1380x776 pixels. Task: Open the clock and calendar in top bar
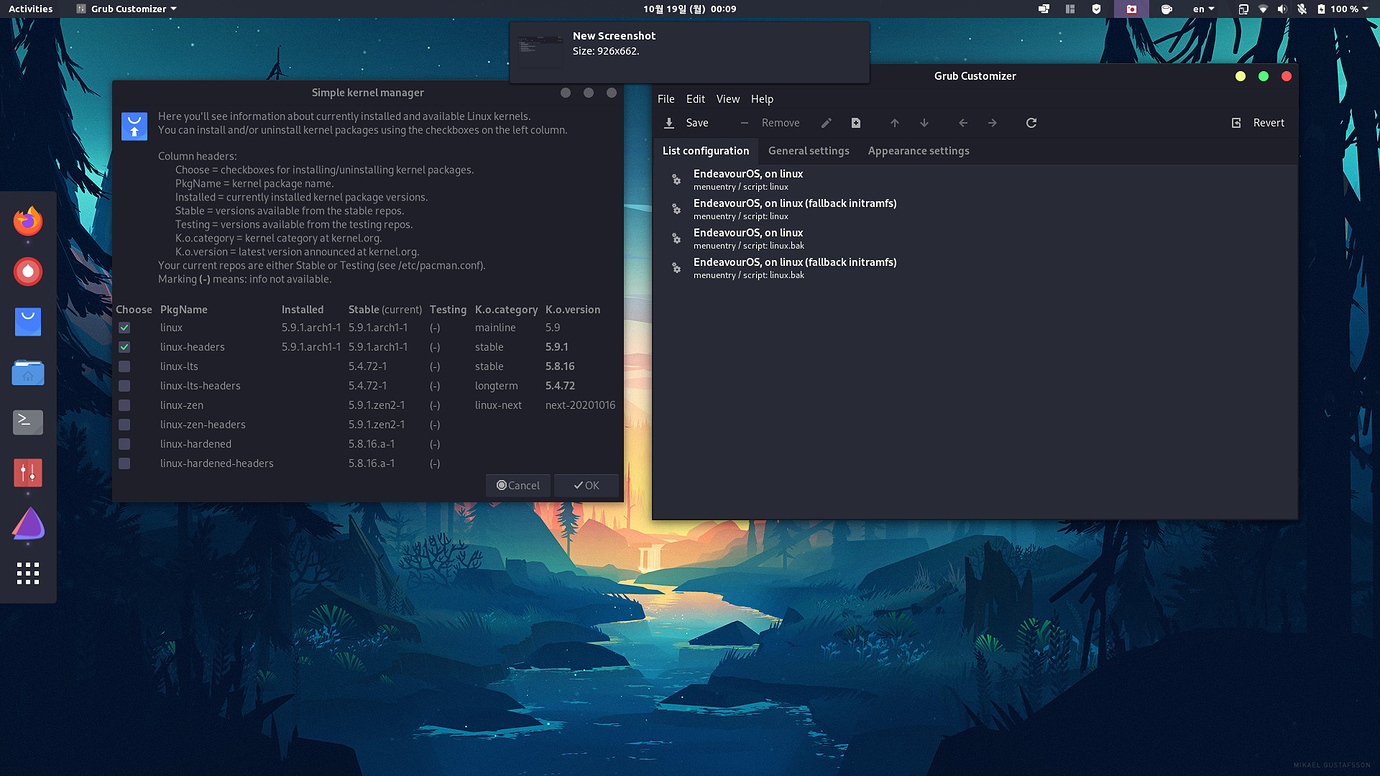click(690, 9)
